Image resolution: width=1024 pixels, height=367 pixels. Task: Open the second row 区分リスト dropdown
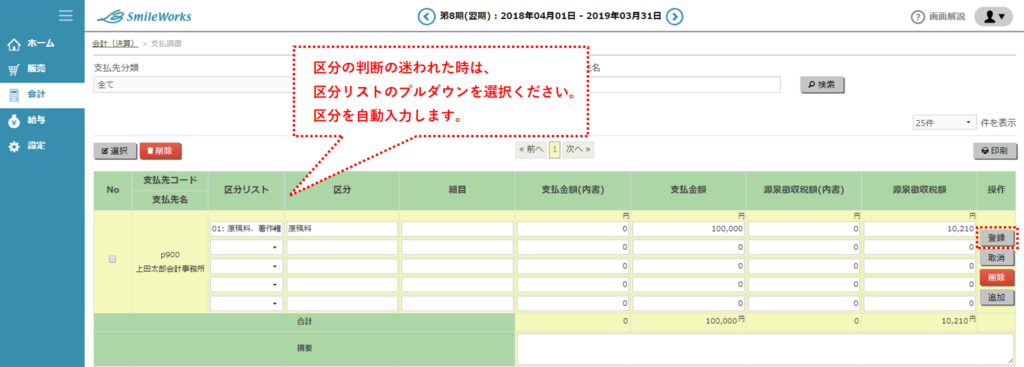coord(247,248)
